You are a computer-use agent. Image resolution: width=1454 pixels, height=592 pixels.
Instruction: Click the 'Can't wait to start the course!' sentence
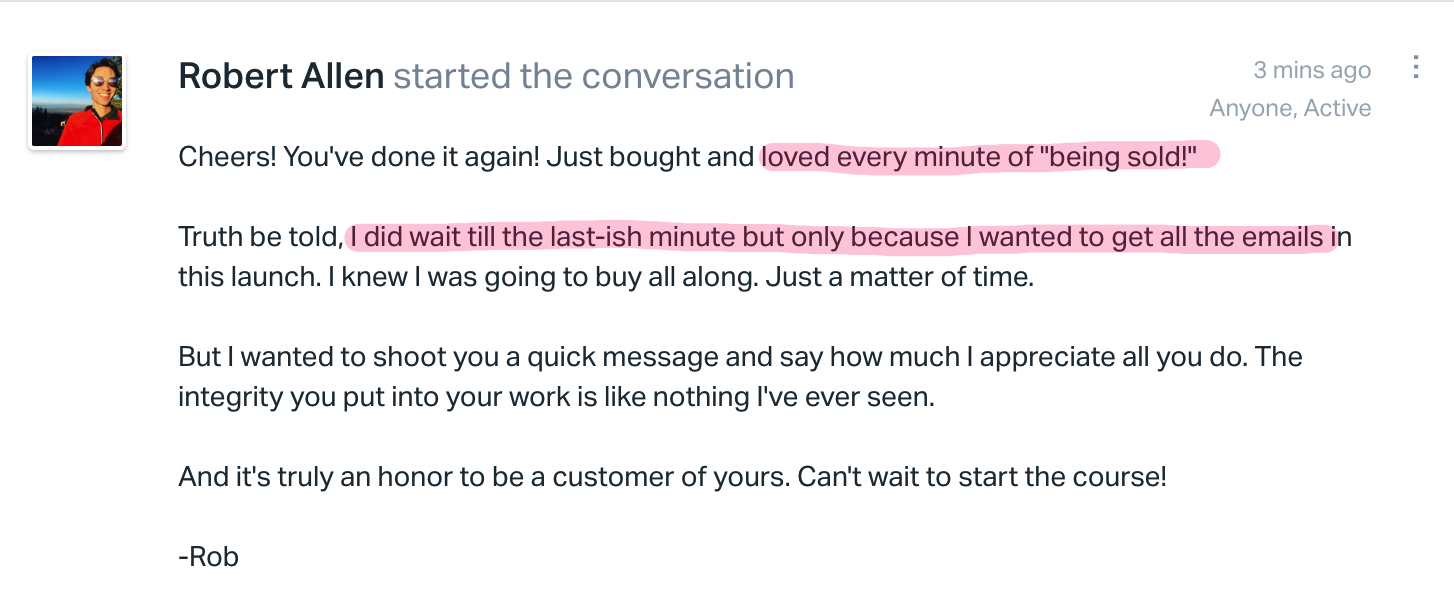[x=982, y=477]
